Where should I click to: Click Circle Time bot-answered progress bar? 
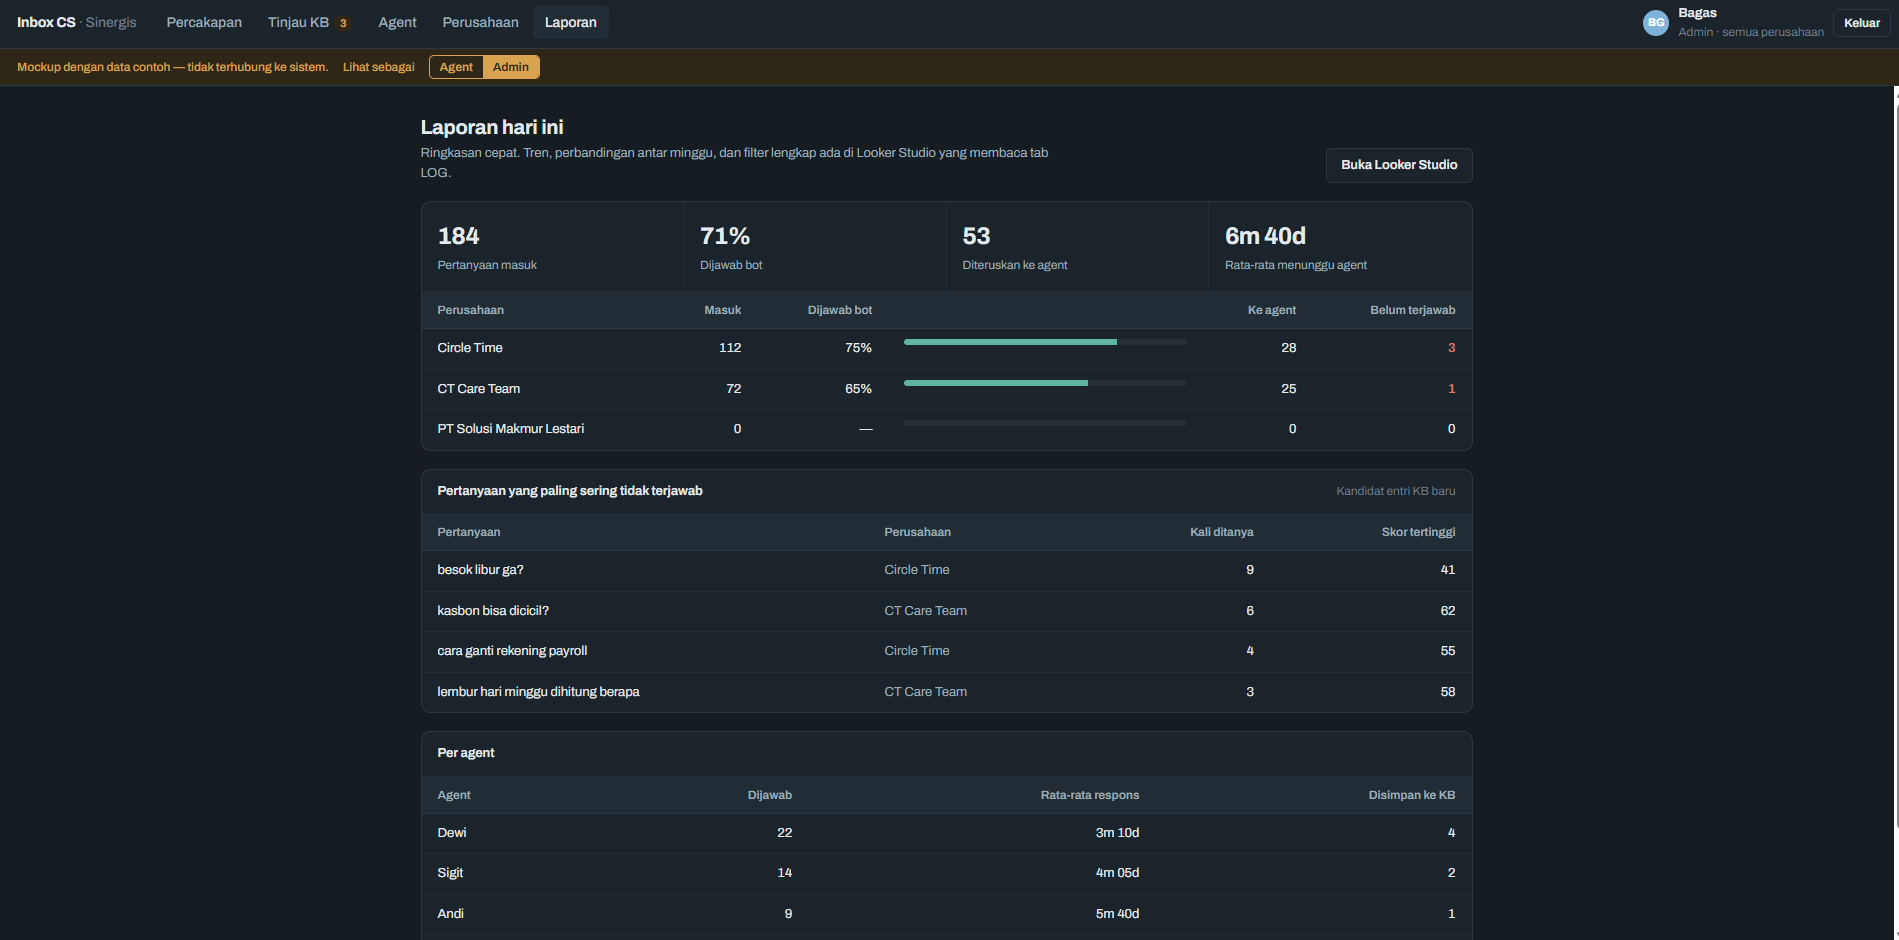(1045, 342)
